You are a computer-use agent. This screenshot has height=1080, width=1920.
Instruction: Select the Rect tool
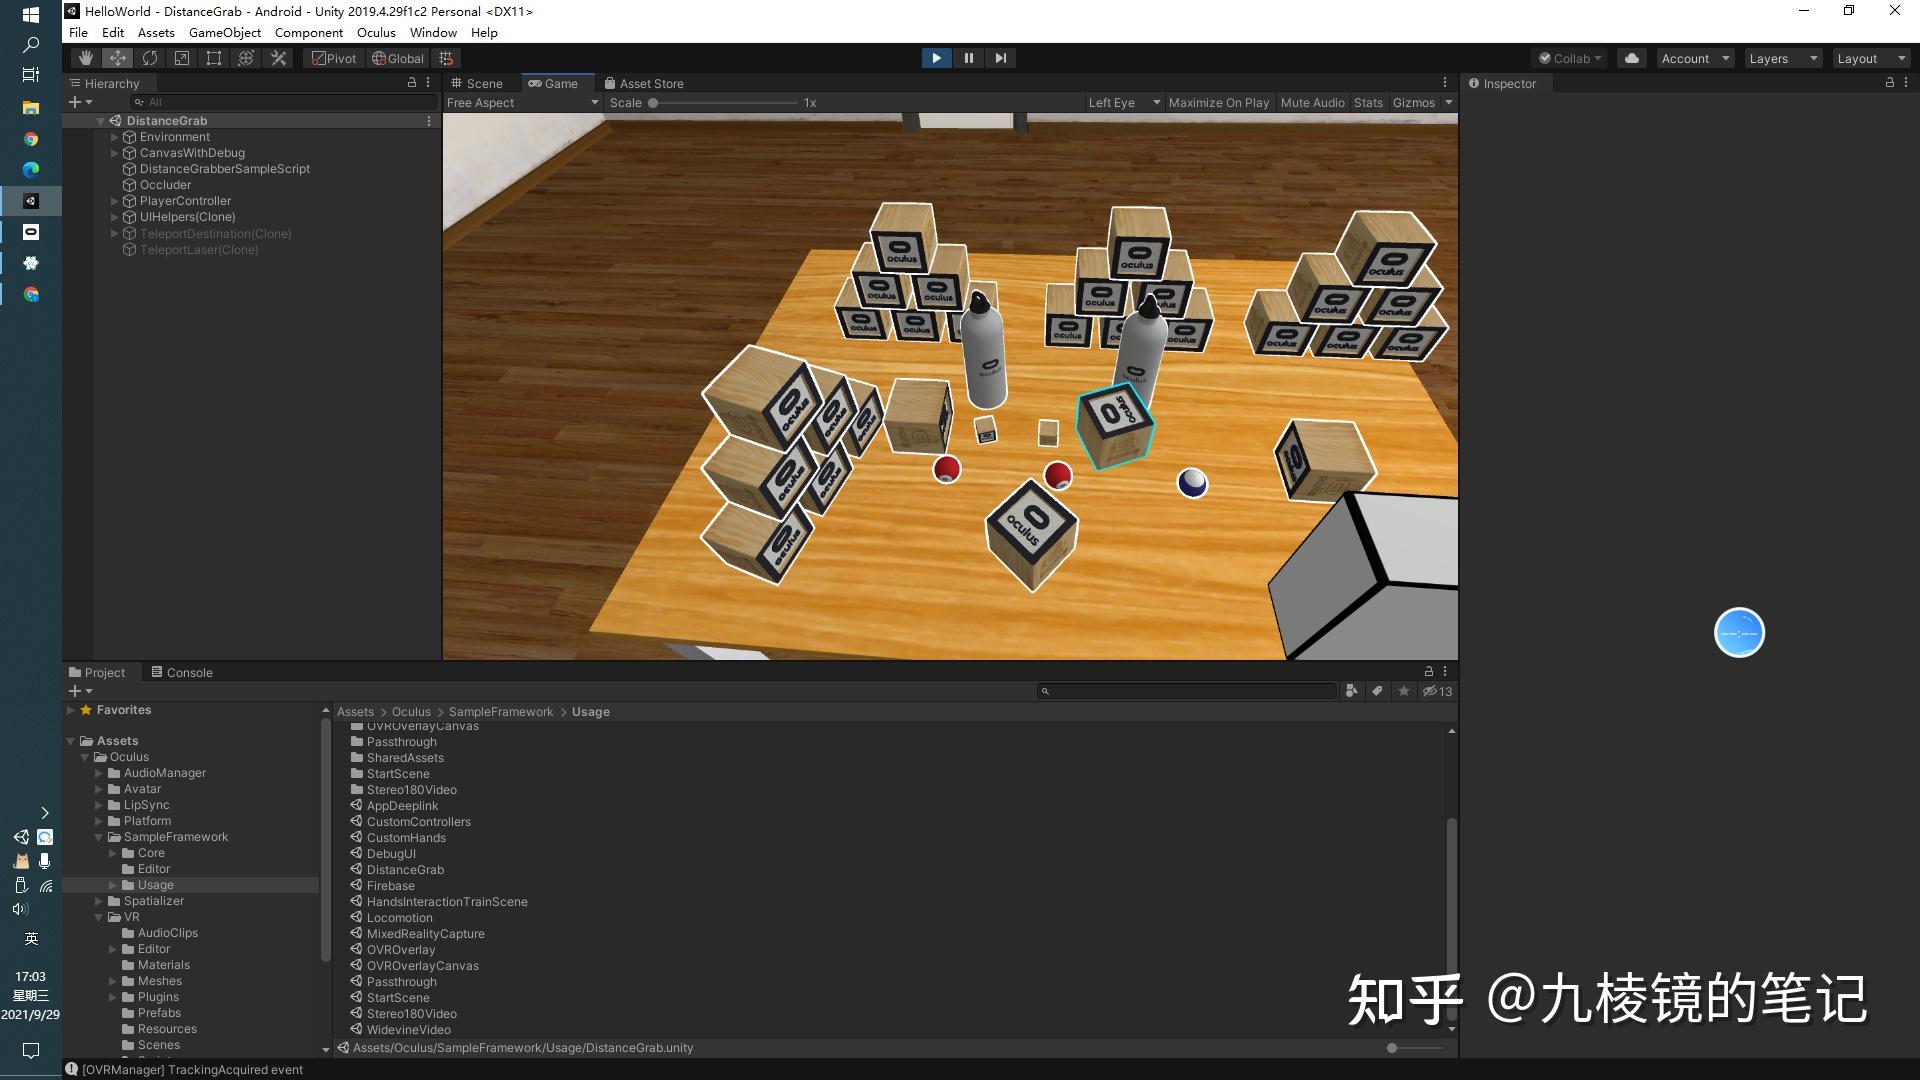click(x=214, y=58)
